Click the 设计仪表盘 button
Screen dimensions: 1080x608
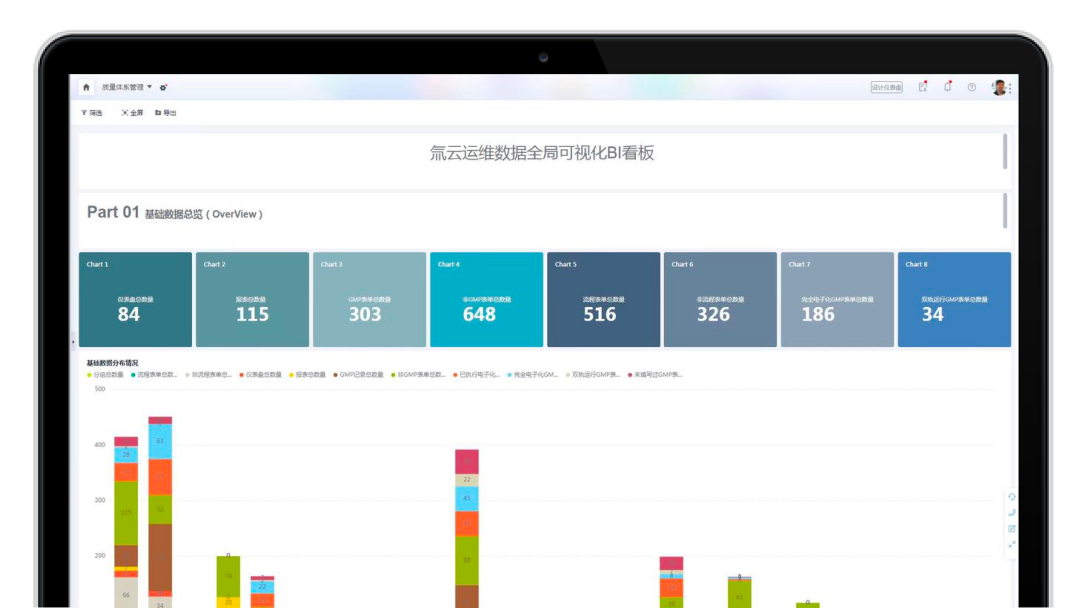pyautogui.click(x=886, y=87)
